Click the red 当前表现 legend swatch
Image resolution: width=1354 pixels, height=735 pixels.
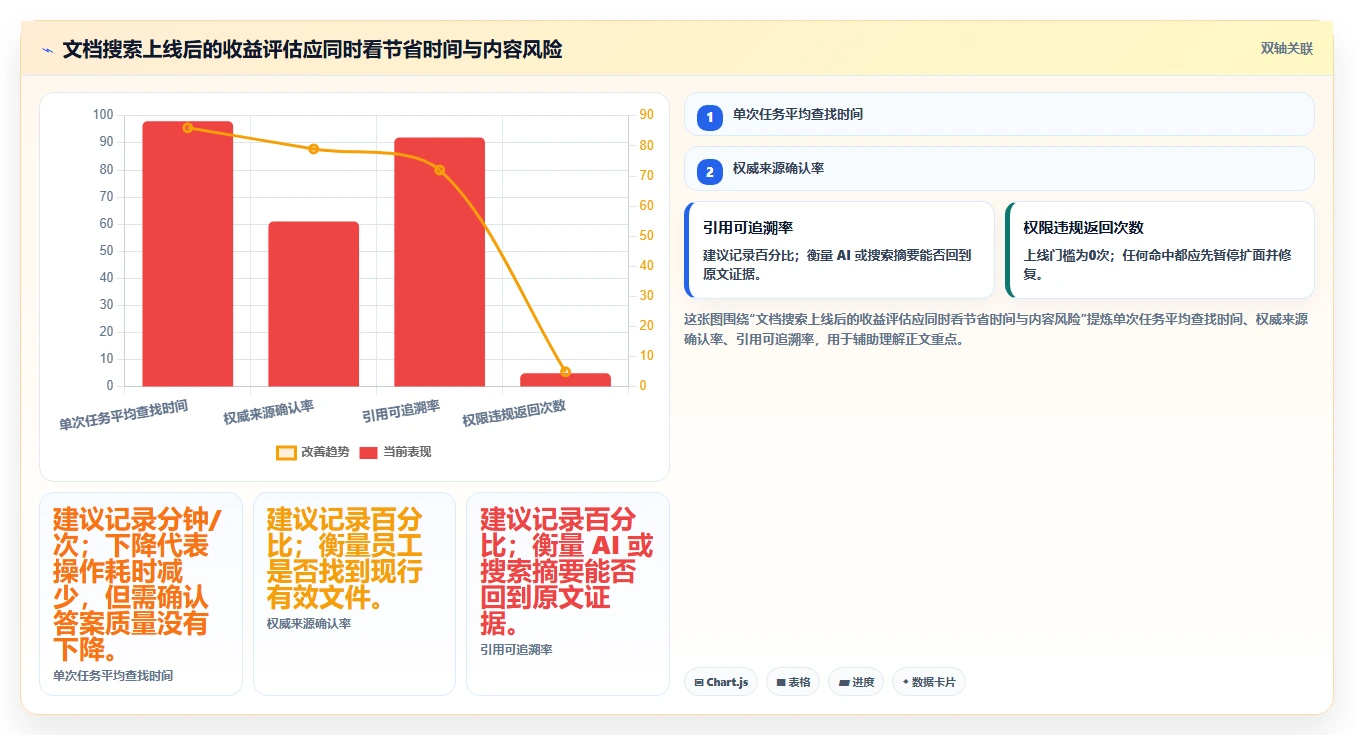[x=369, y=453]
